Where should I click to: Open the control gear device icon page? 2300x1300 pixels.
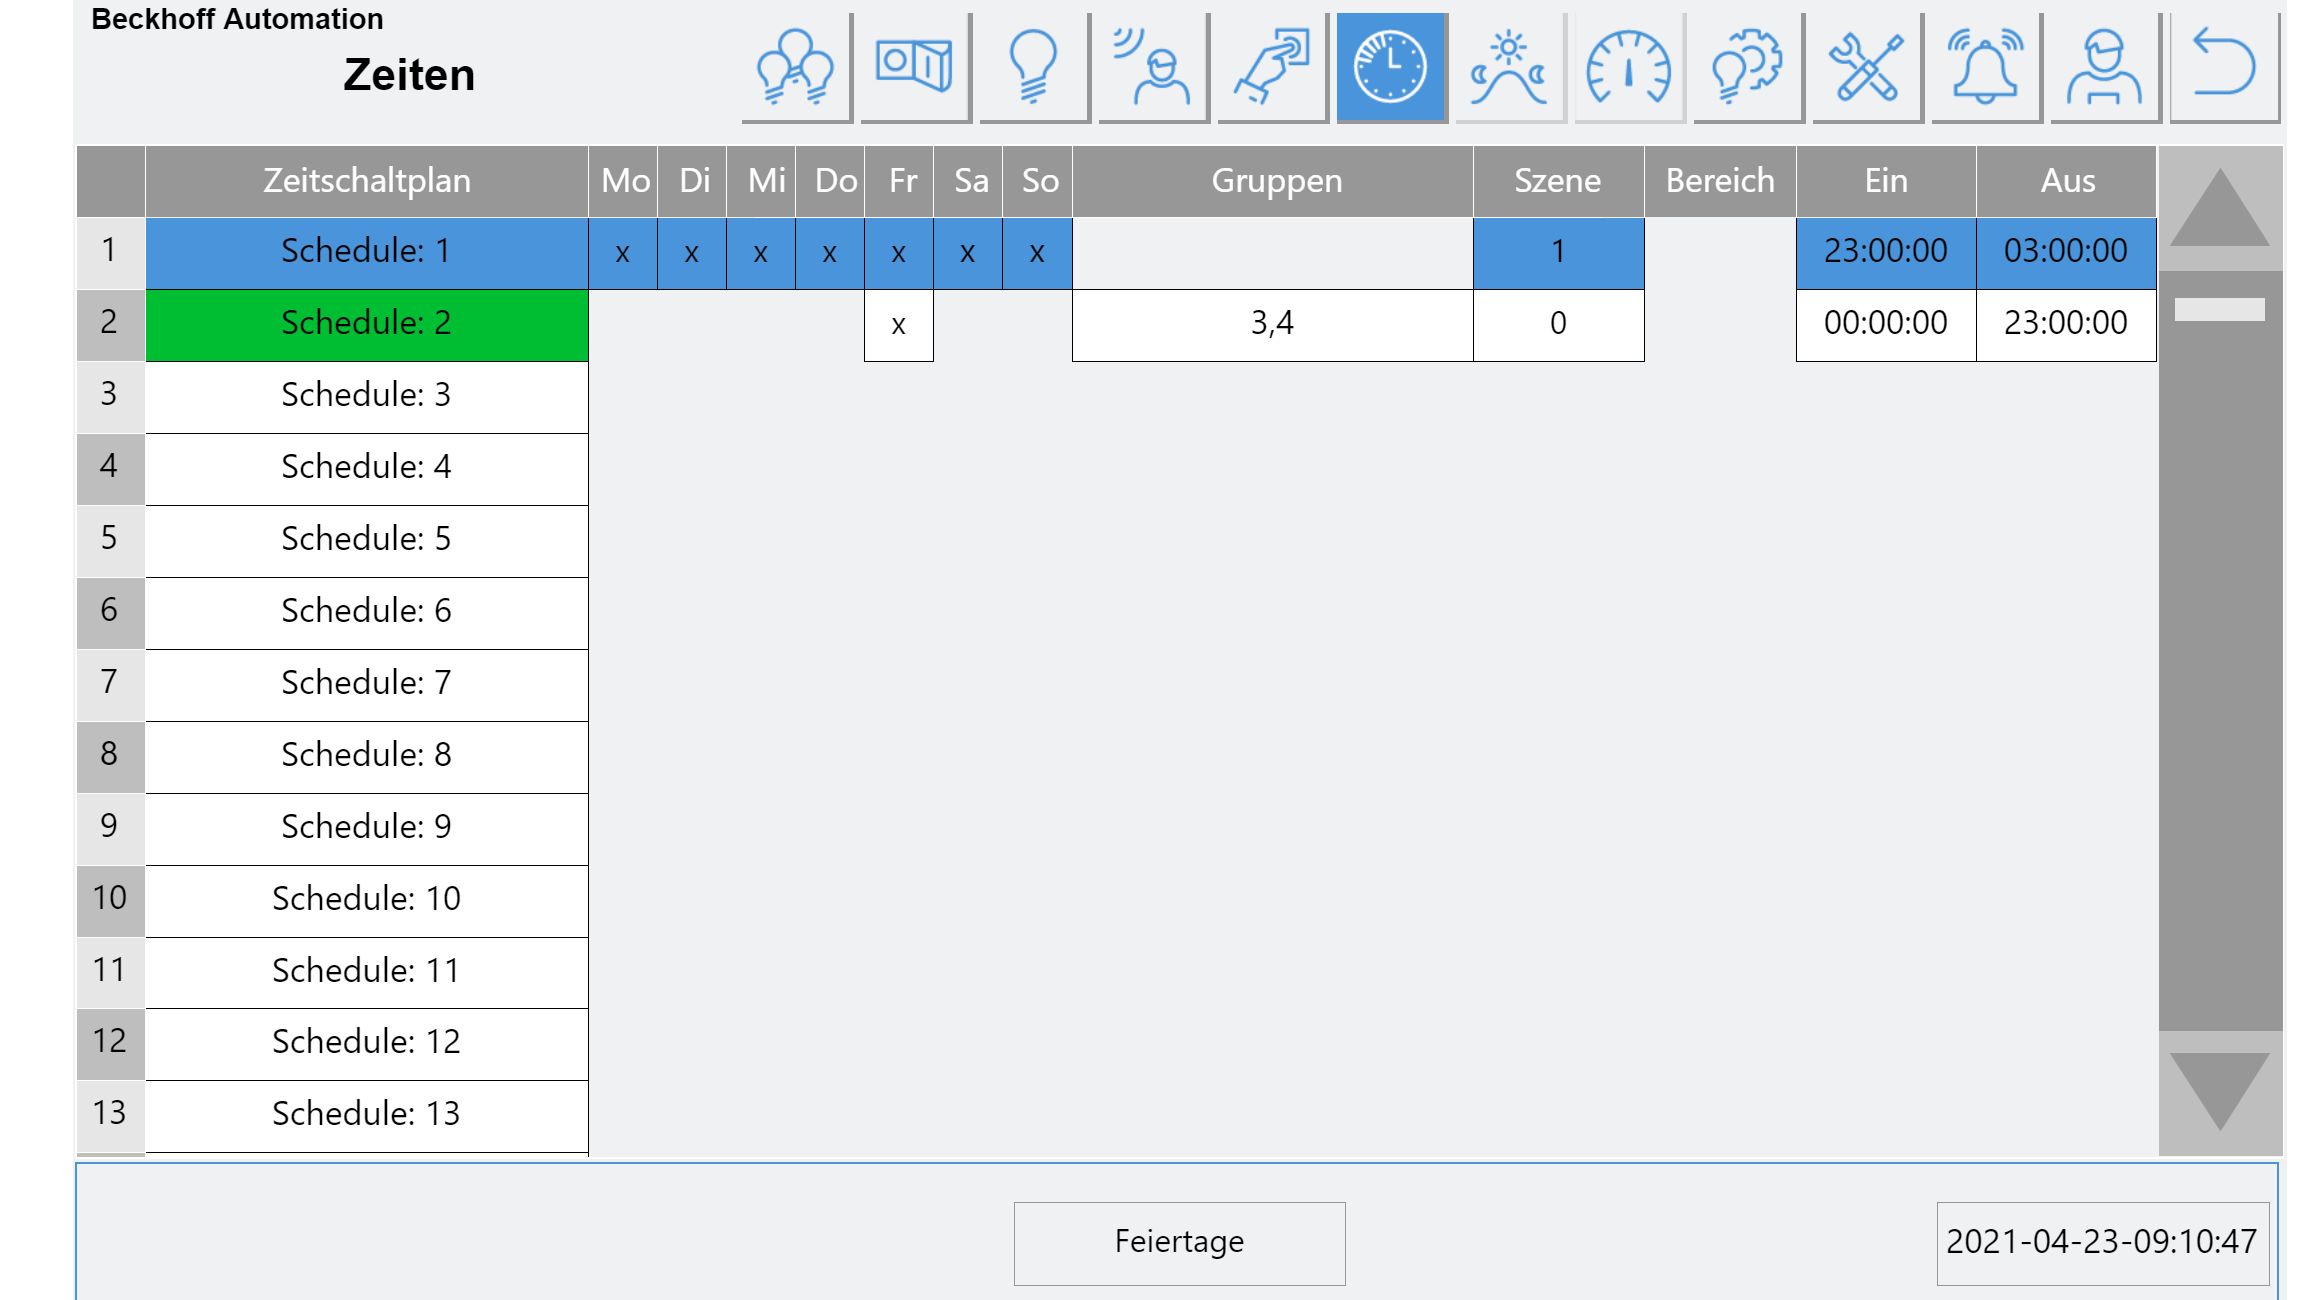tap(915, 67)
